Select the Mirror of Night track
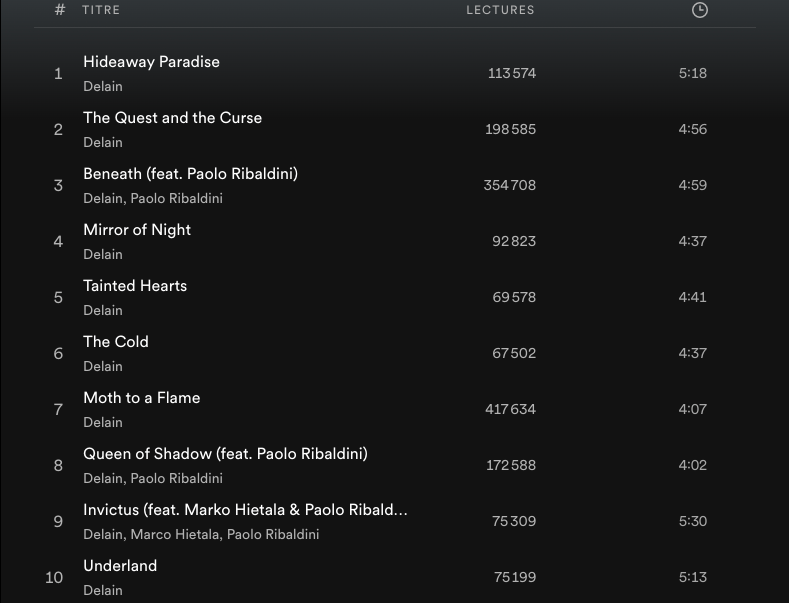 137,230
